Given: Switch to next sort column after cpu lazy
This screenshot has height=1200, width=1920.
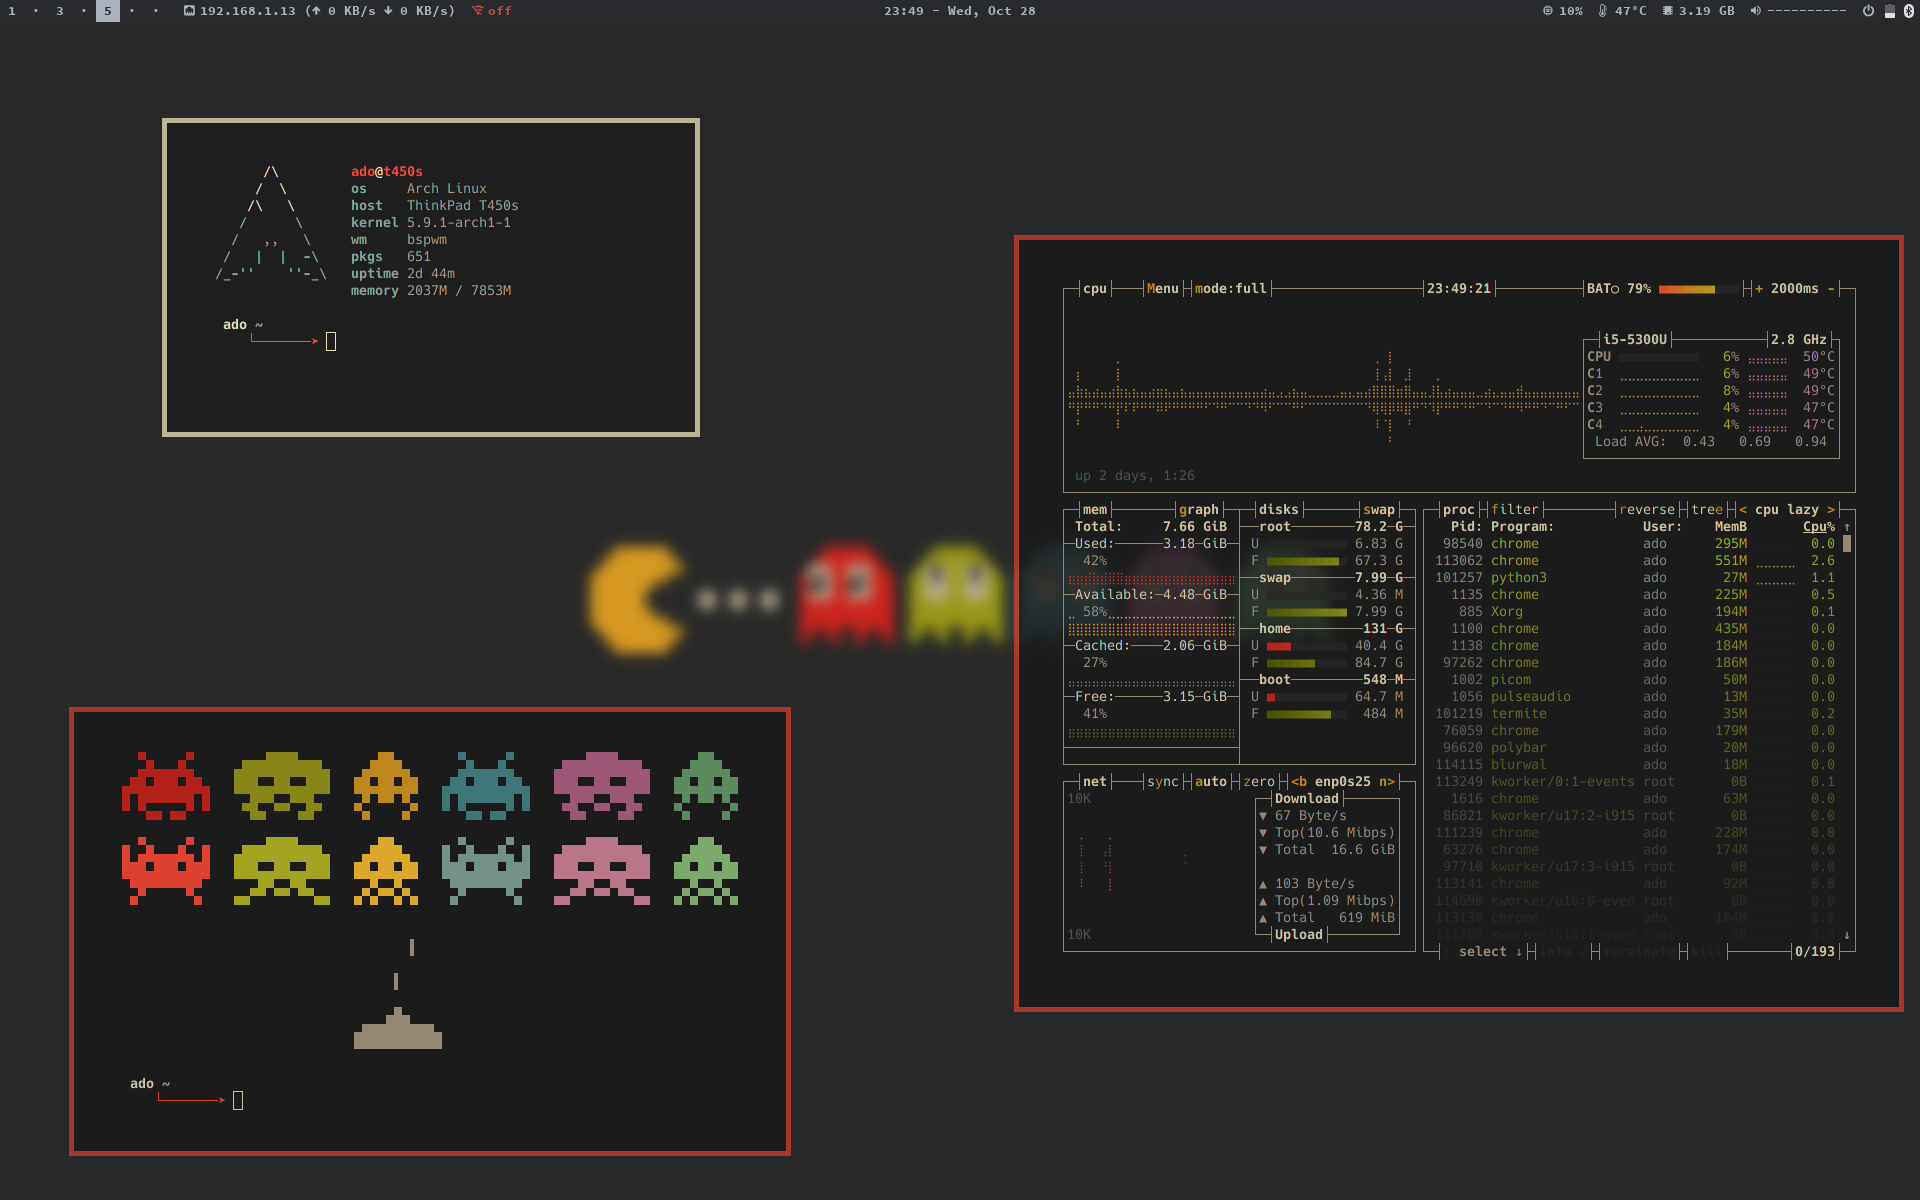Looking at the screenshot, I should [x=1831, y=510].
